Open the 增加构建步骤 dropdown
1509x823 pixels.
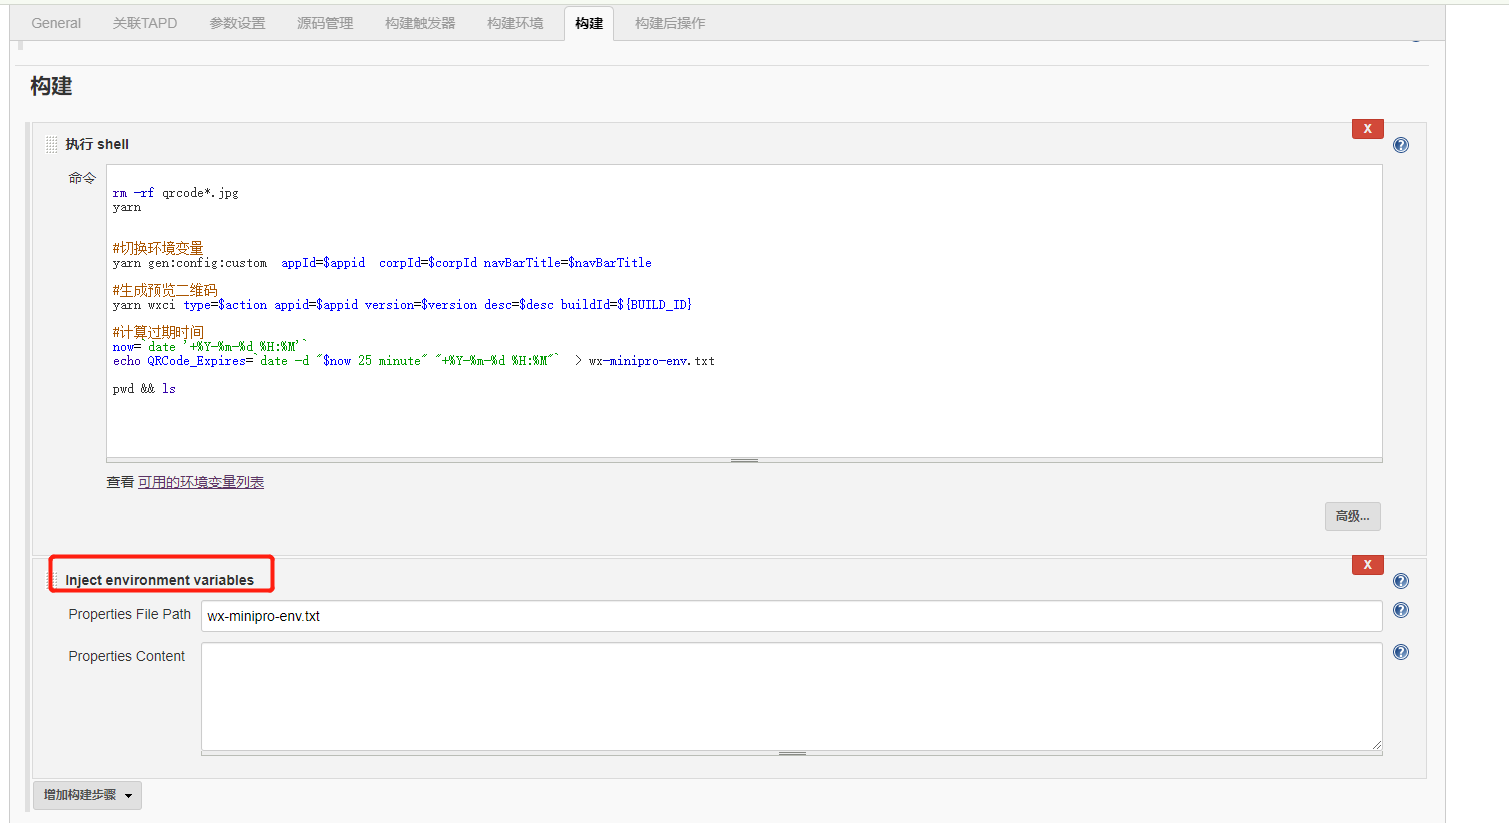(x=87, y=794)
